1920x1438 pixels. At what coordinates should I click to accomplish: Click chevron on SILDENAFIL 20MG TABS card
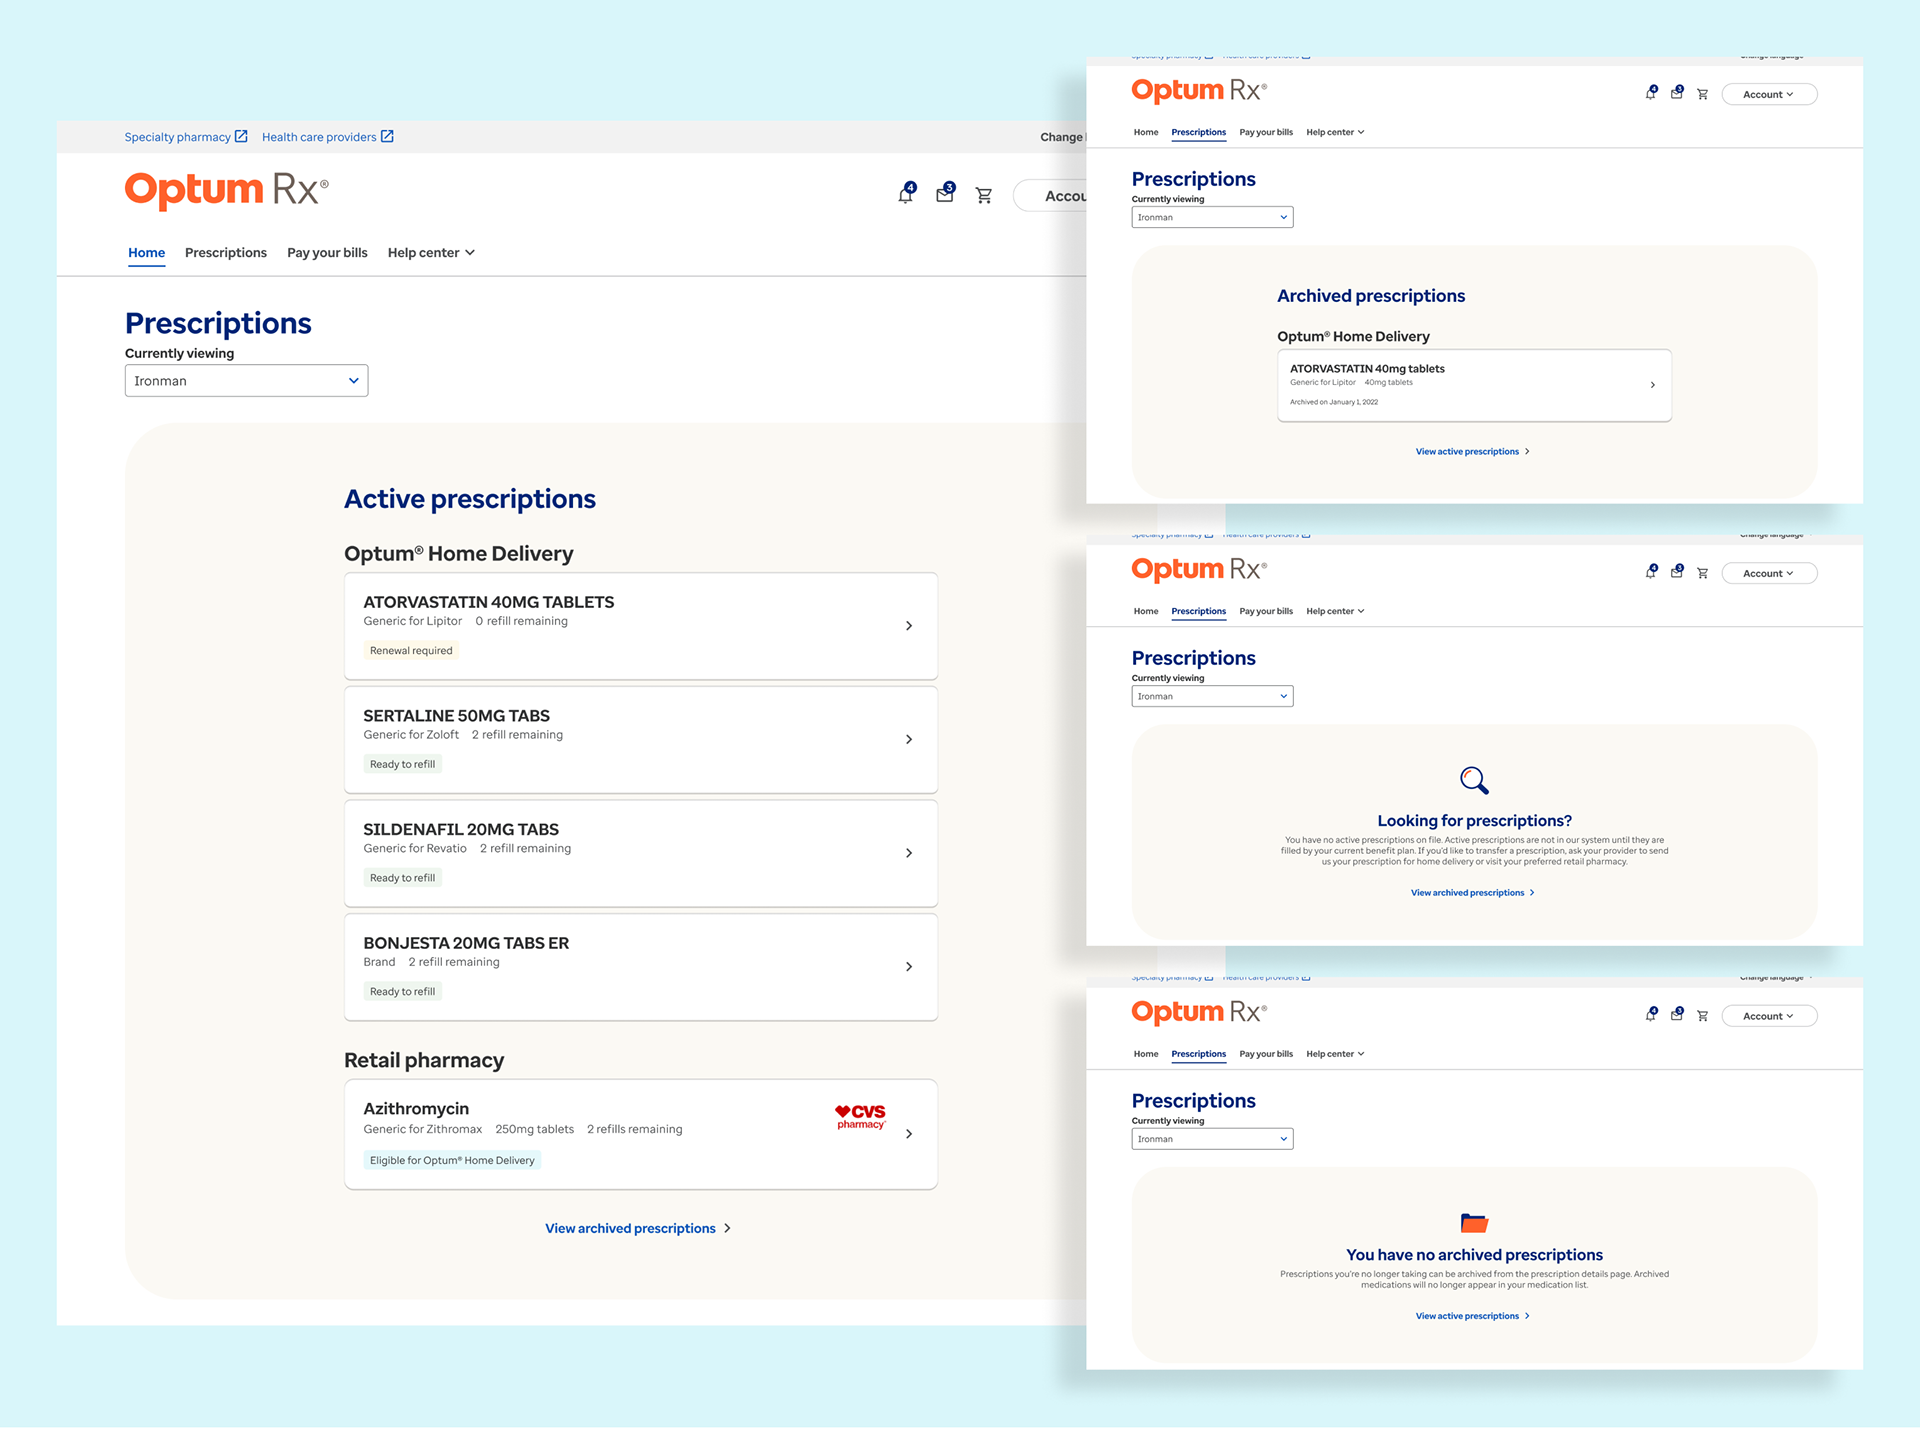[x=909, y=853]
